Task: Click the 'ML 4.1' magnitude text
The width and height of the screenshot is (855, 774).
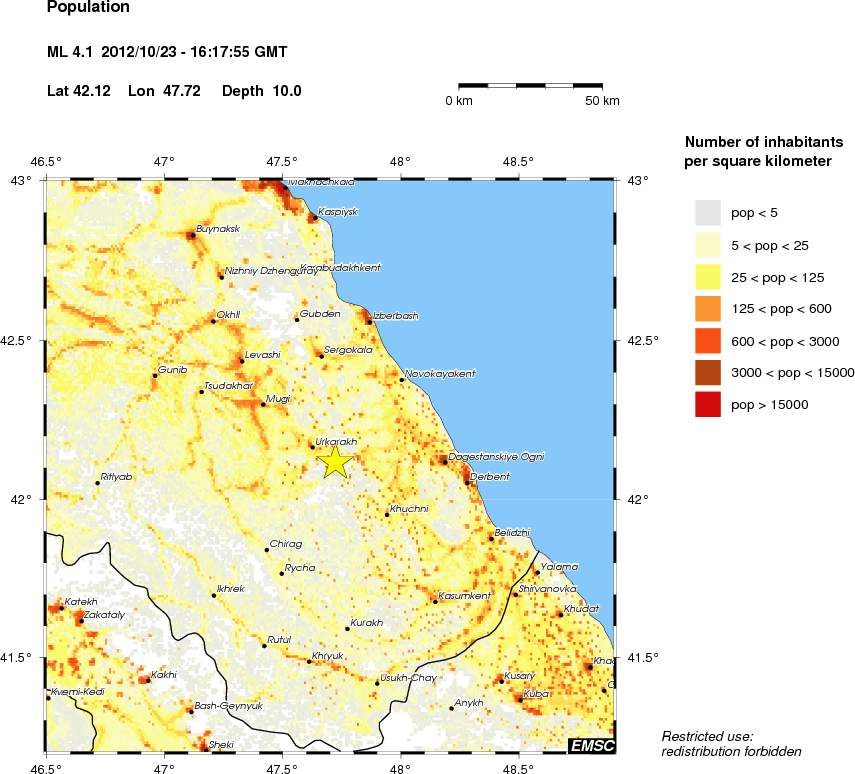Action: [x=70, y=52]
